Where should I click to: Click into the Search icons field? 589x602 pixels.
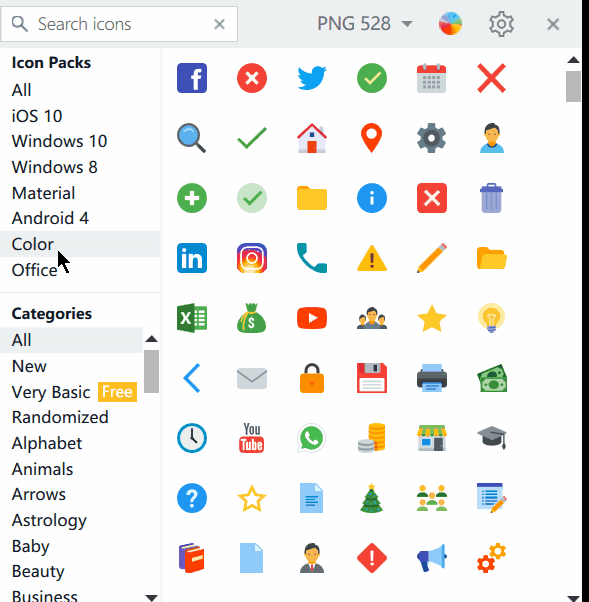tap(119, 24)
